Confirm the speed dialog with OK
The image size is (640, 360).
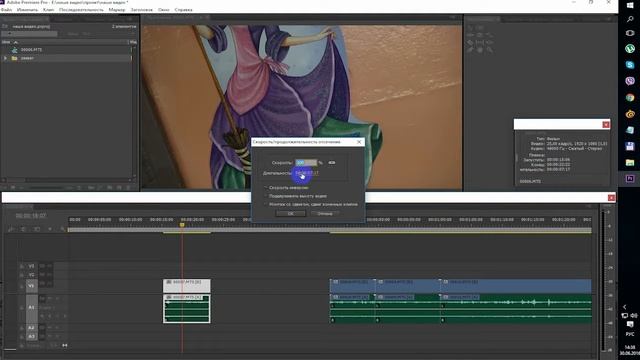[290, 213]
